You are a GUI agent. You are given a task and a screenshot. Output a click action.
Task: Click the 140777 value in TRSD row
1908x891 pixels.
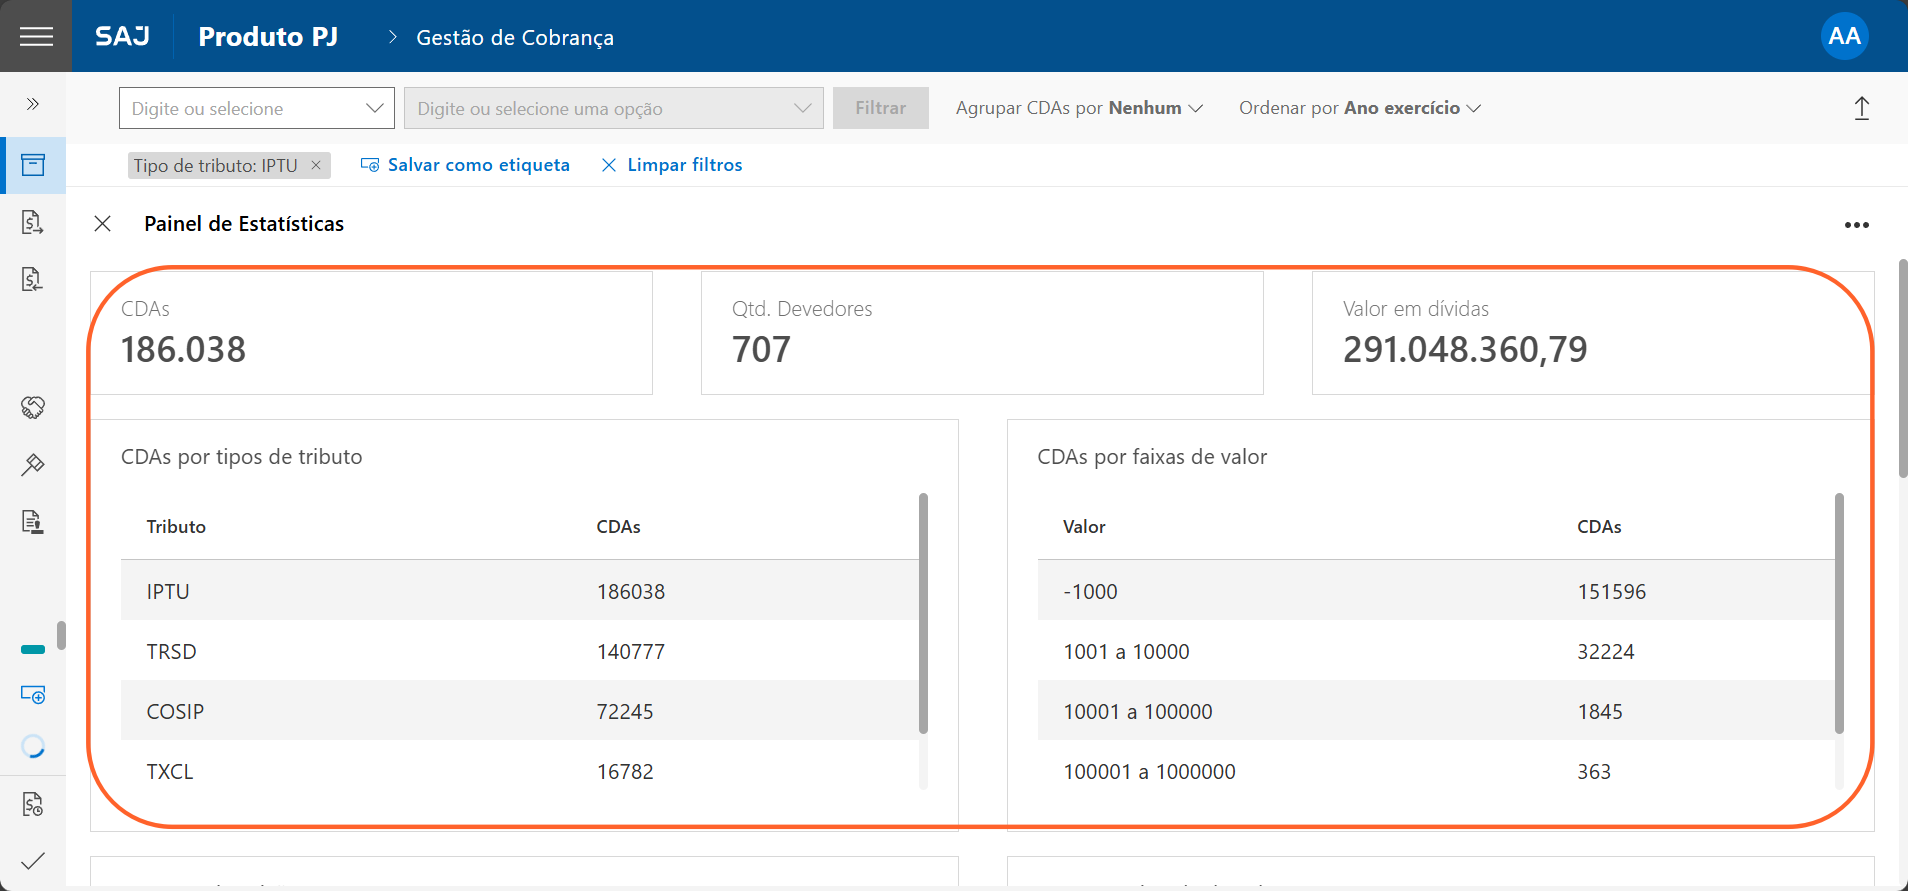tap(631, 651)
